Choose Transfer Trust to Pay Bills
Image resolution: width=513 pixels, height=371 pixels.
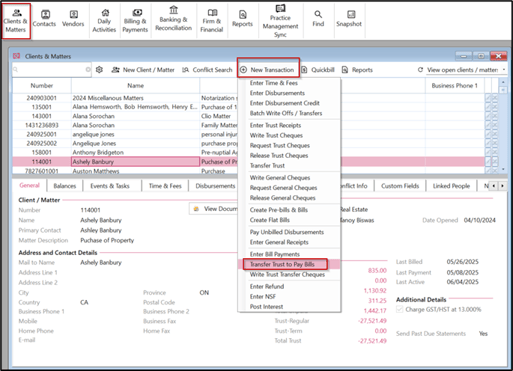coord(282,264)
